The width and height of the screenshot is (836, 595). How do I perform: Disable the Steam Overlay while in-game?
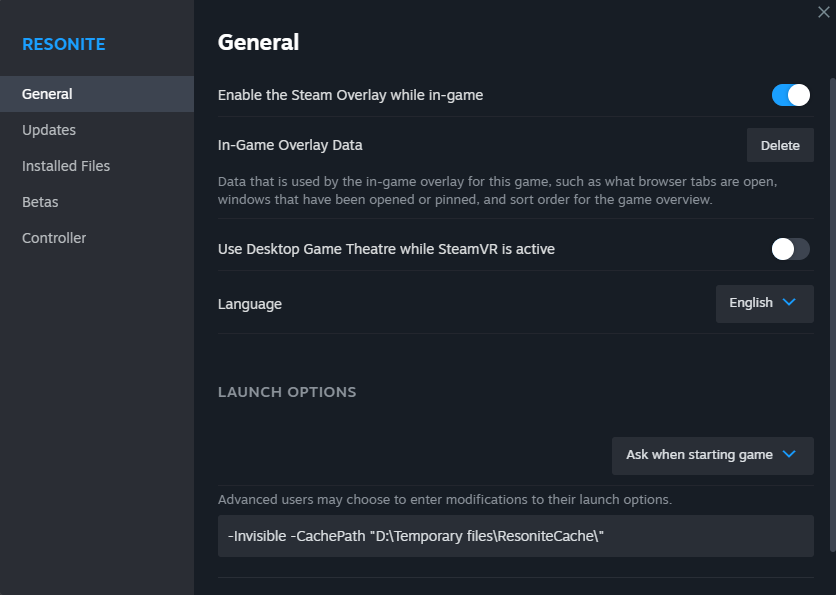click(x=790, y=94)
